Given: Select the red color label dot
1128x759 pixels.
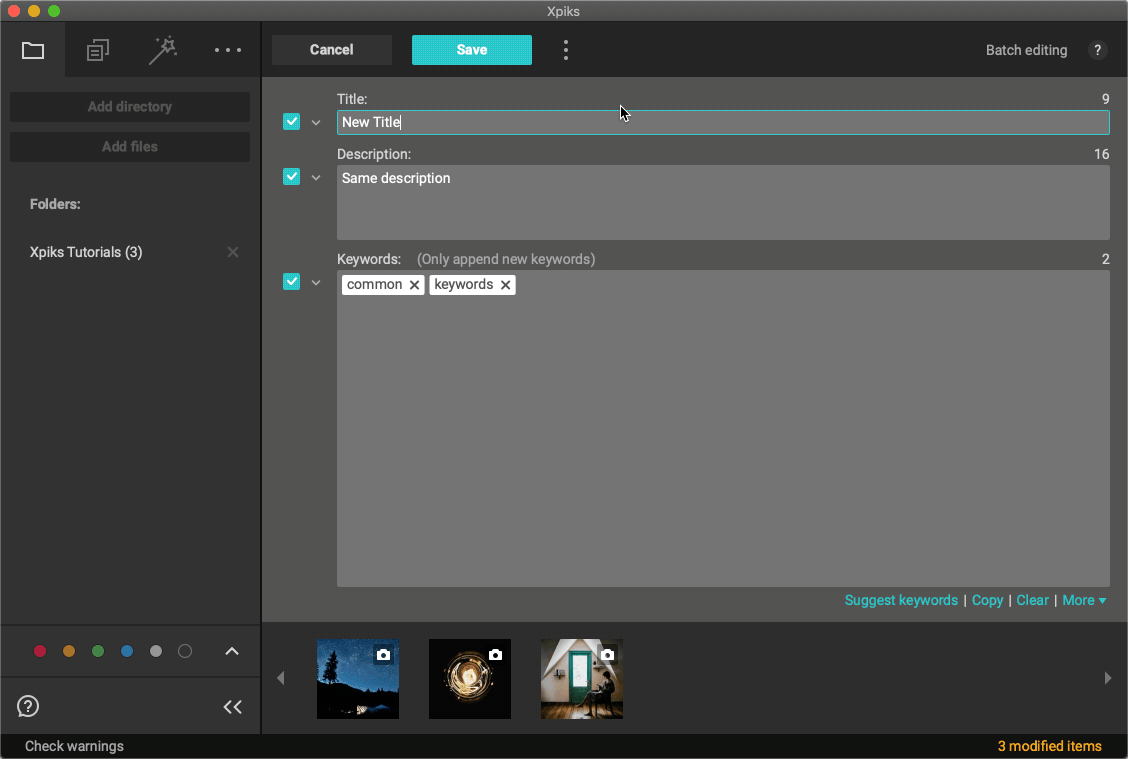Looking at the screenshot, I should 40,651.
